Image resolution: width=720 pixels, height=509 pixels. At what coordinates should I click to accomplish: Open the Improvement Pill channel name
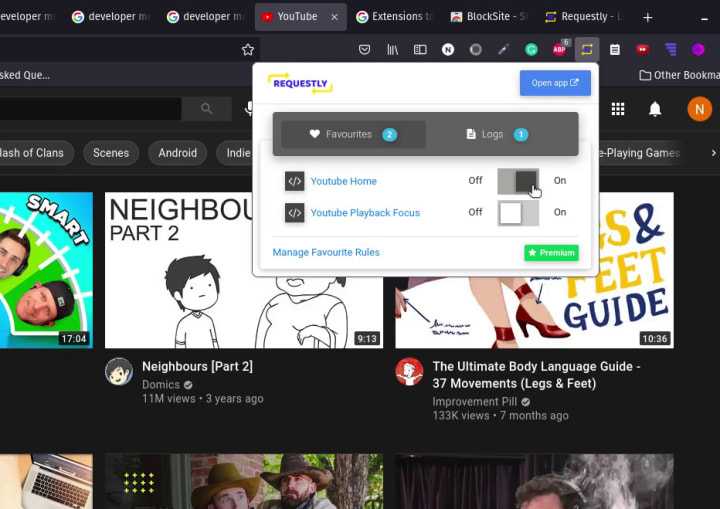coord(475,402)
